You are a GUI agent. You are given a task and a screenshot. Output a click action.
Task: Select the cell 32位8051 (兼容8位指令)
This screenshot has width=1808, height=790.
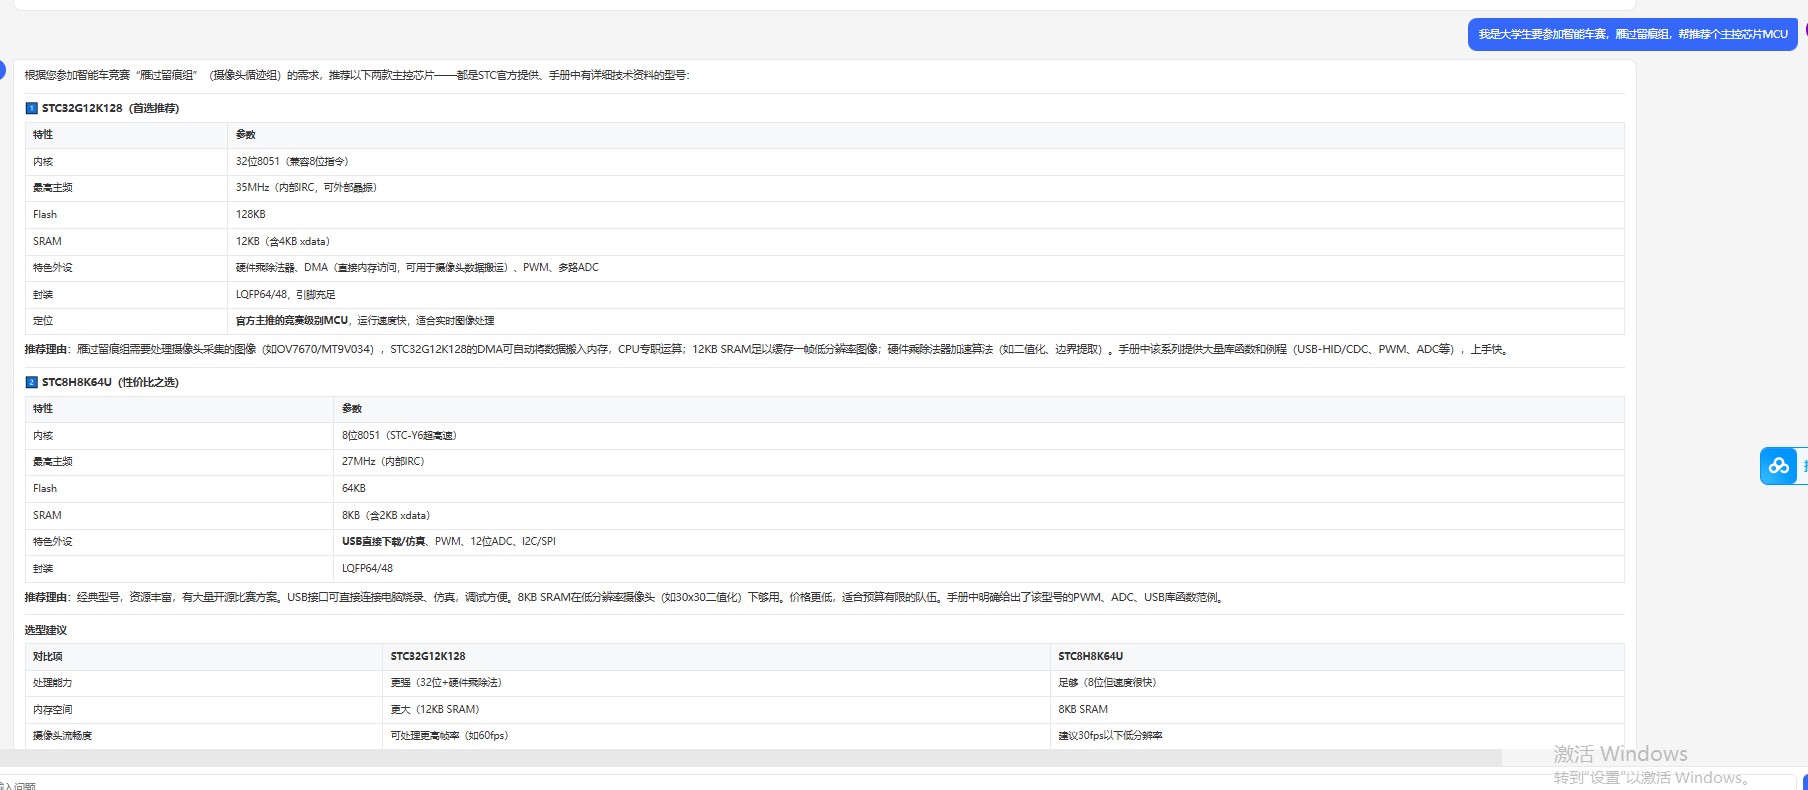click(292, 161)
